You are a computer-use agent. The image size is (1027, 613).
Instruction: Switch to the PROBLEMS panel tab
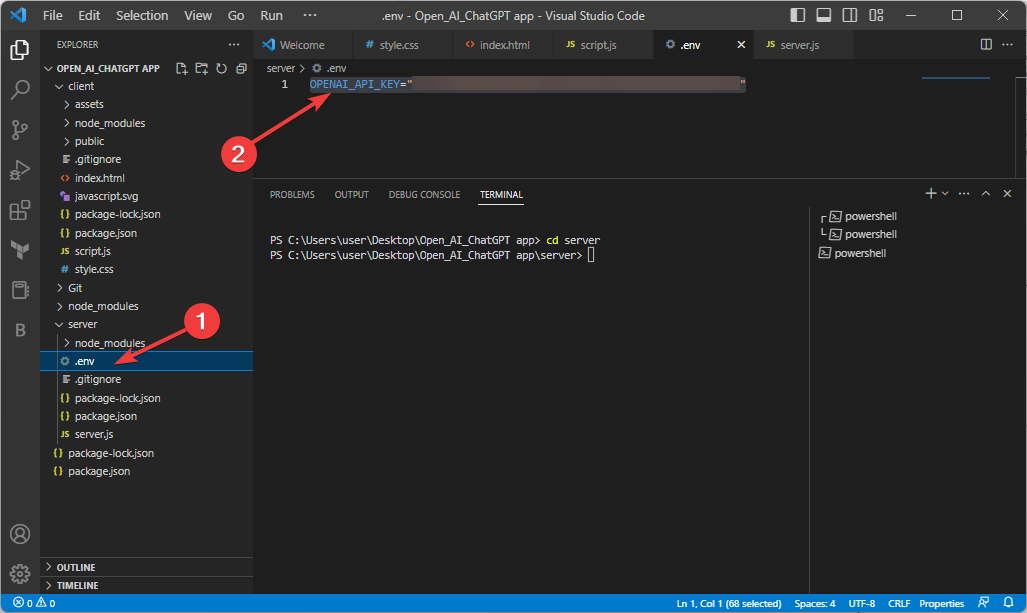(x=292, y=195)
